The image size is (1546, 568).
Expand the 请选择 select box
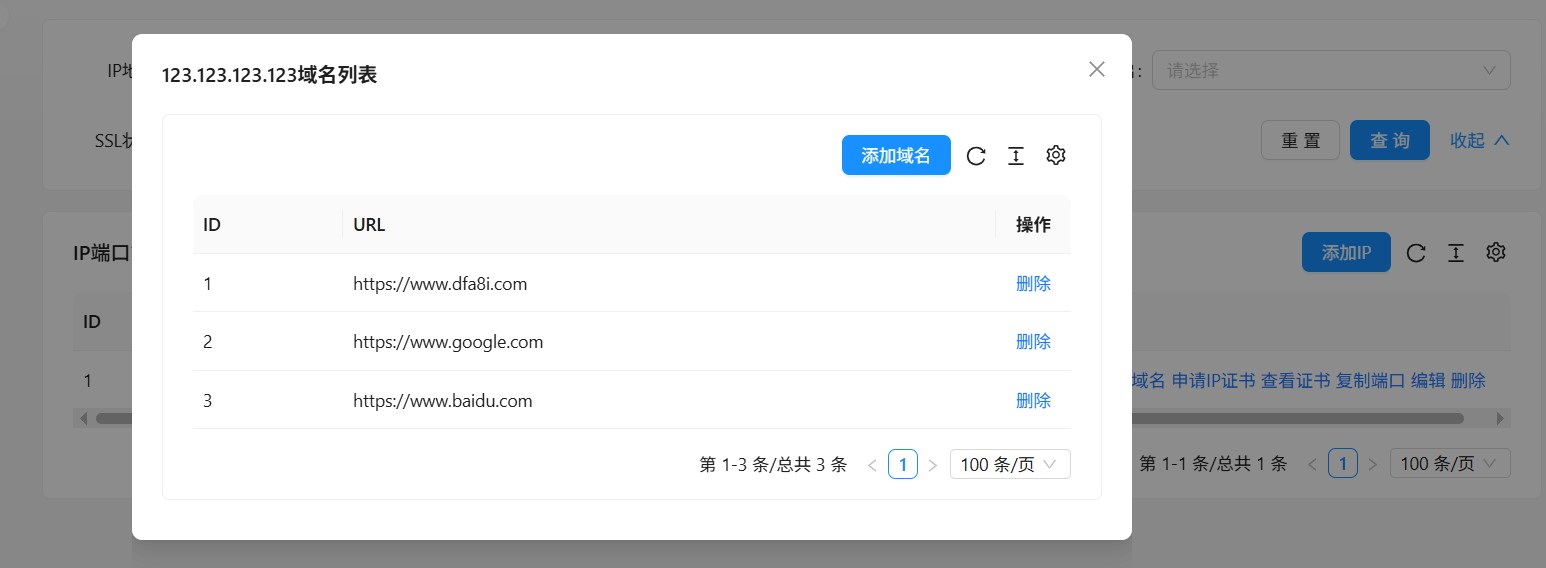(x=1330, y=71)
